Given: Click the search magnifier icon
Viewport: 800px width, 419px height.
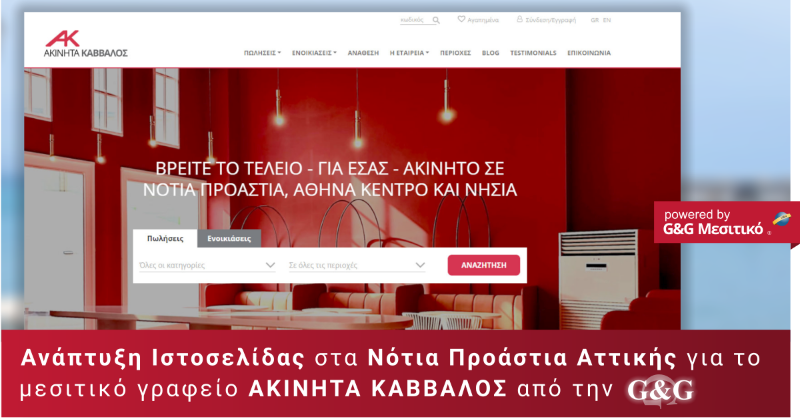Looking at the screenshot, I should (x=436, y=20).
